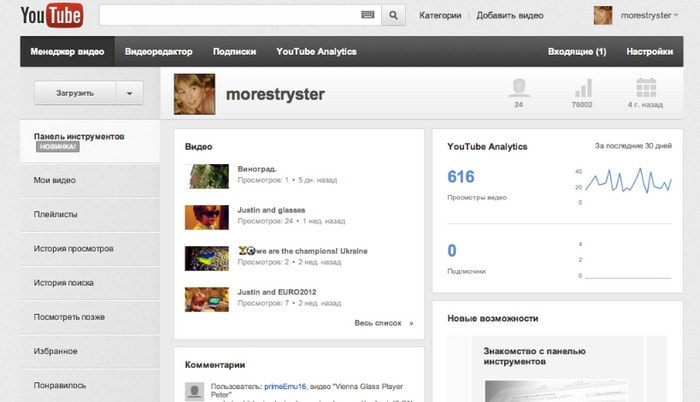Click the Видео section heading
Screen dimensions: 700x402
pyautogui.click(x=199, y=147)
